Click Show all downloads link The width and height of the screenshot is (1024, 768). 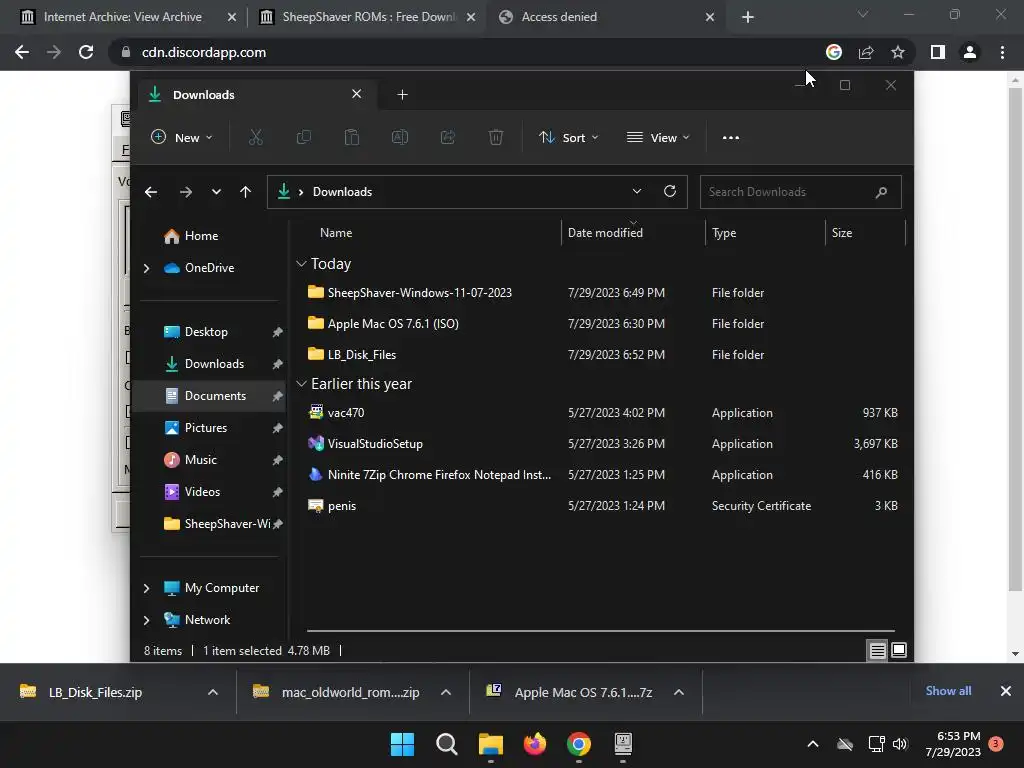[948, 691]
